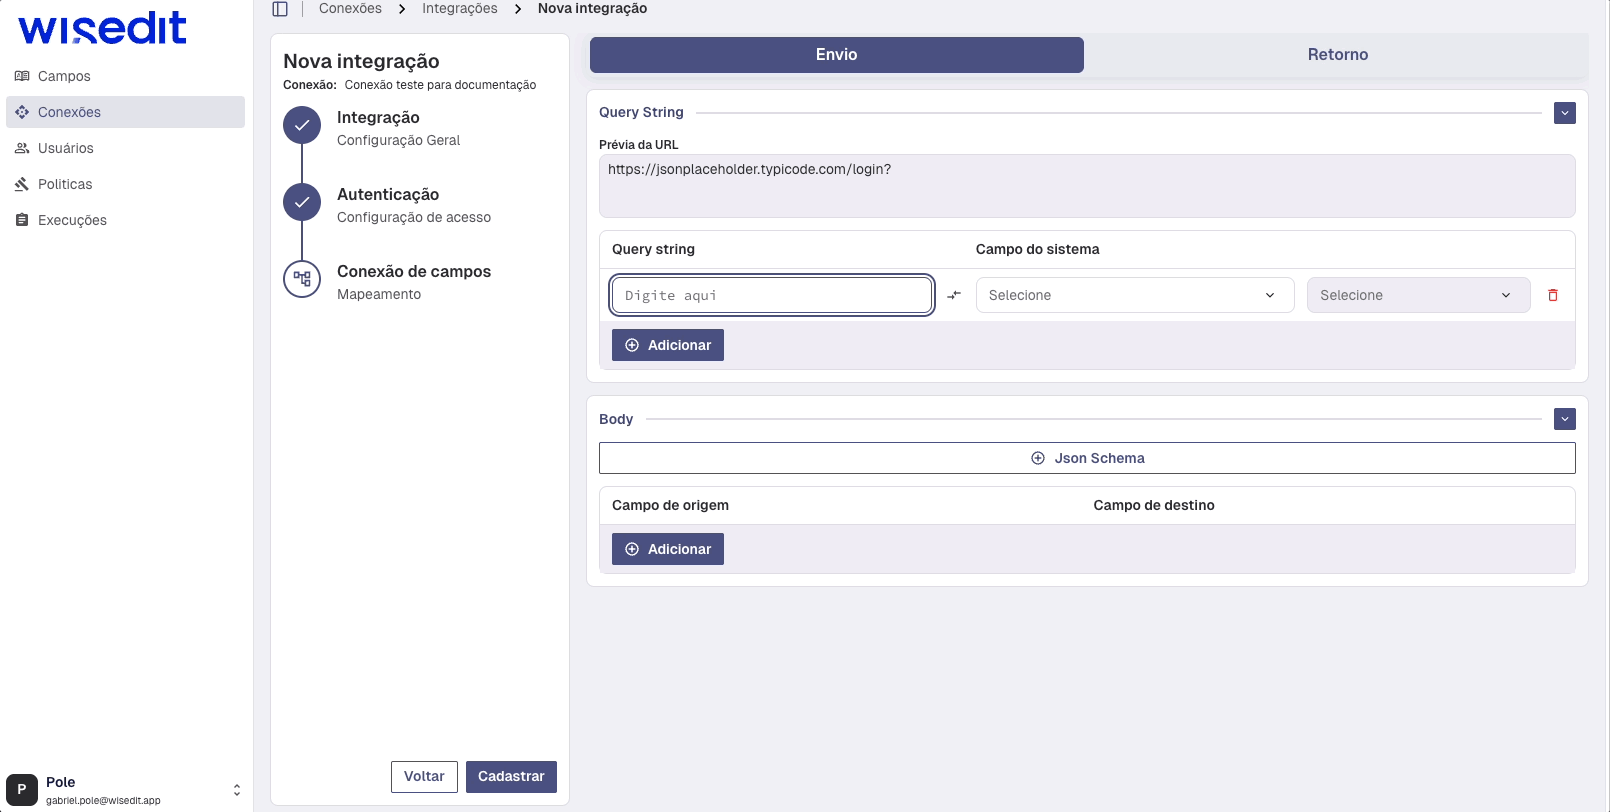
Task: Select the Envio tab
Action: point(836,55)
